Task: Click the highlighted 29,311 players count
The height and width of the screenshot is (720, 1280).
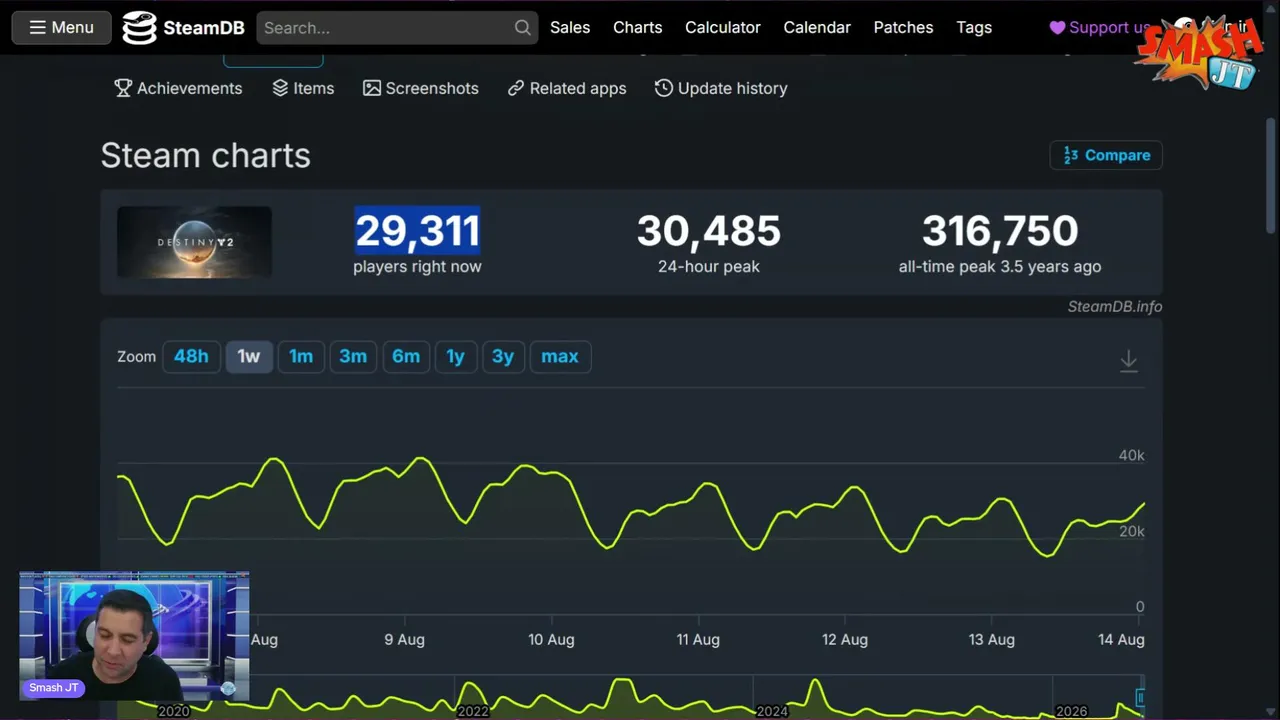Action: tap(418, 231)
